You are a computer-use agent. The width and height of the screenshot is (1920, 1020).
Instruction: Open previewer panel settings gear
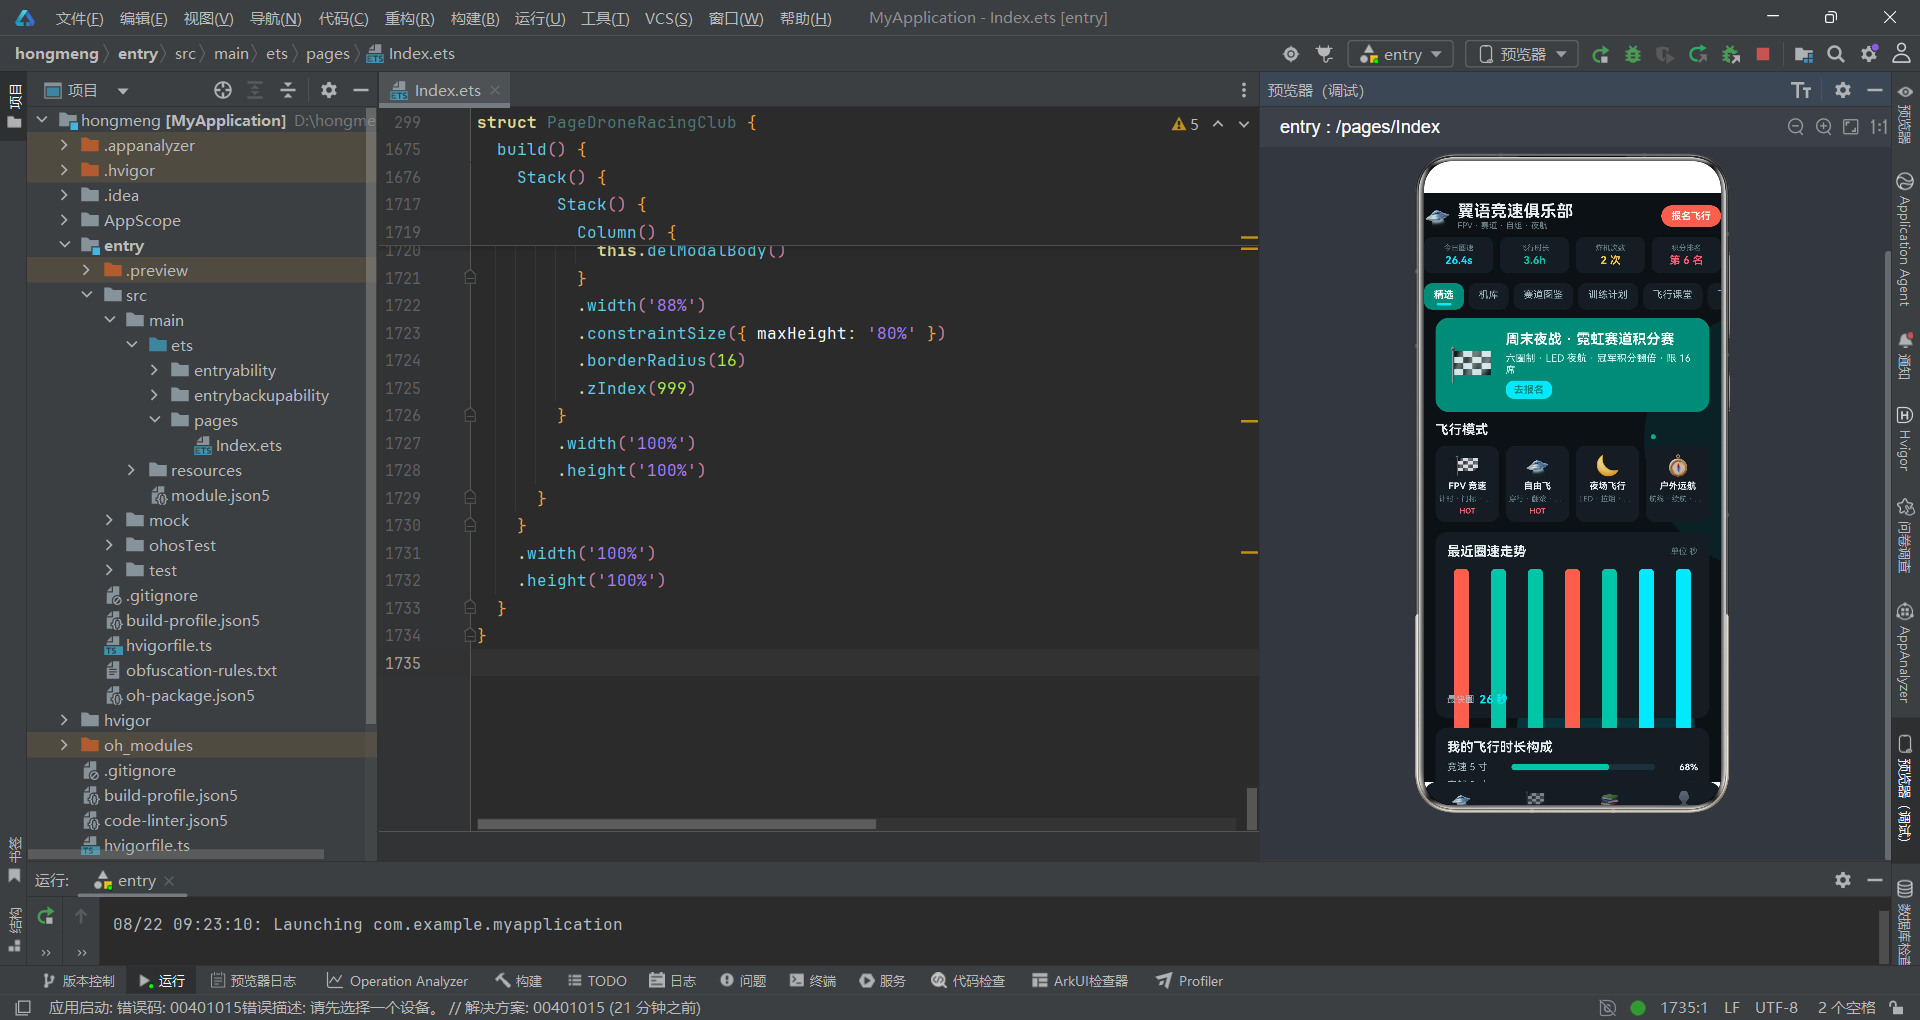1843,90
